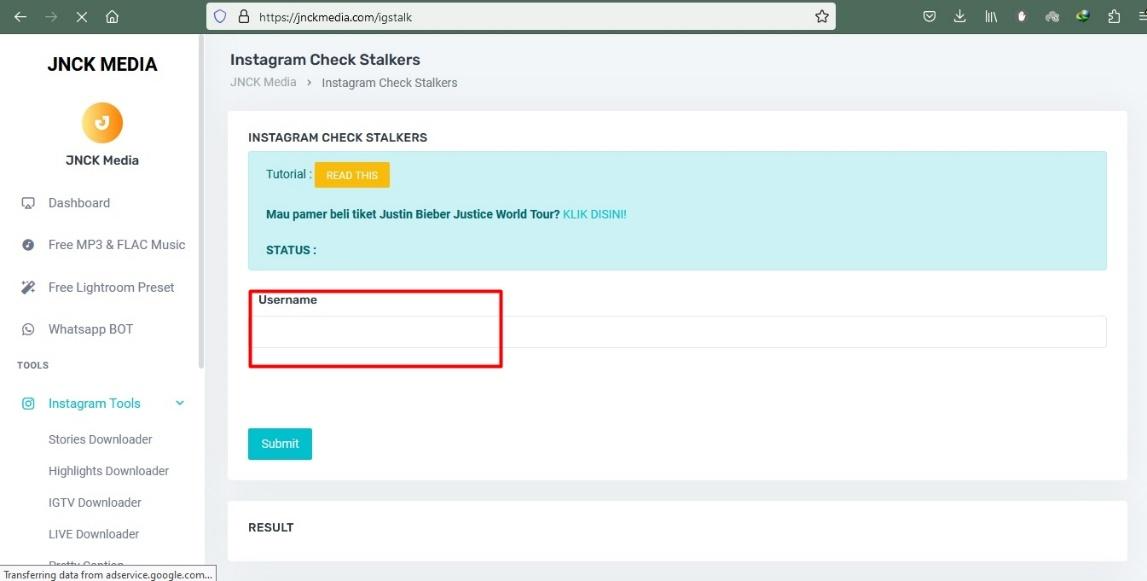
Task: Click the shield tracking protection icon
Action: click(220, 16)
